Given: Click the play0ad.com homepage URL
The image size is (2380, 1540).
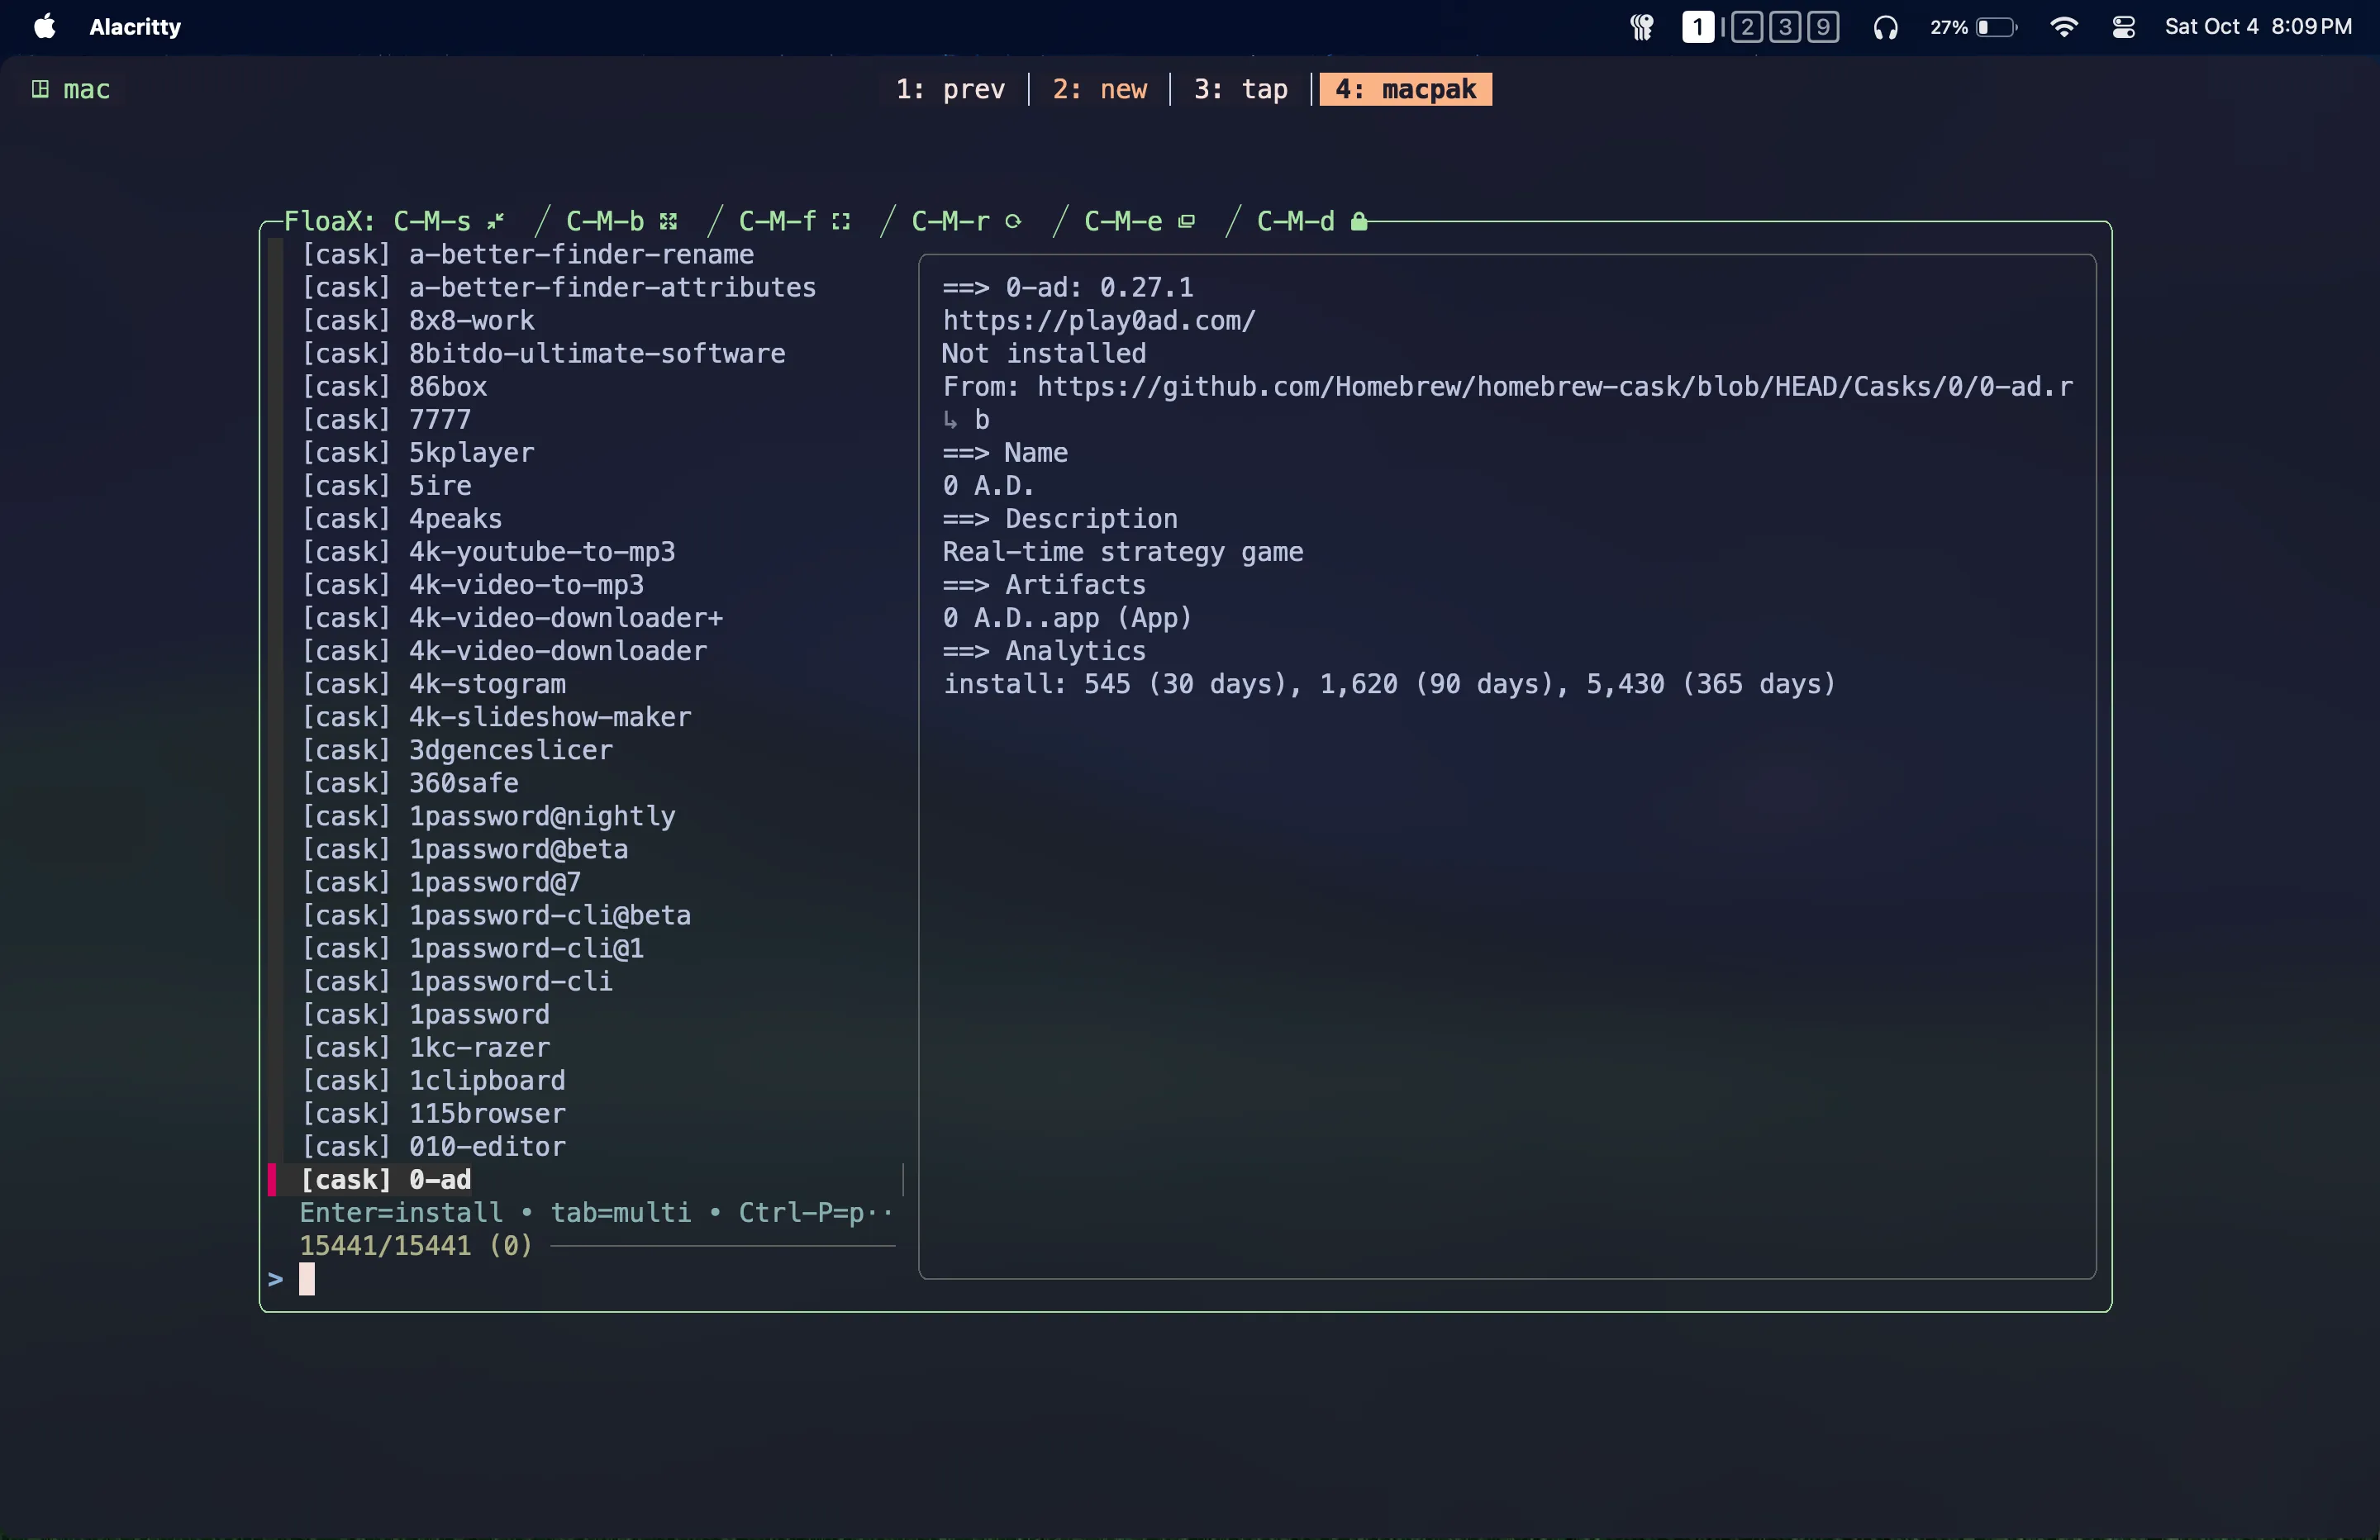Looking at the screenshot, I should [1098, 321].
